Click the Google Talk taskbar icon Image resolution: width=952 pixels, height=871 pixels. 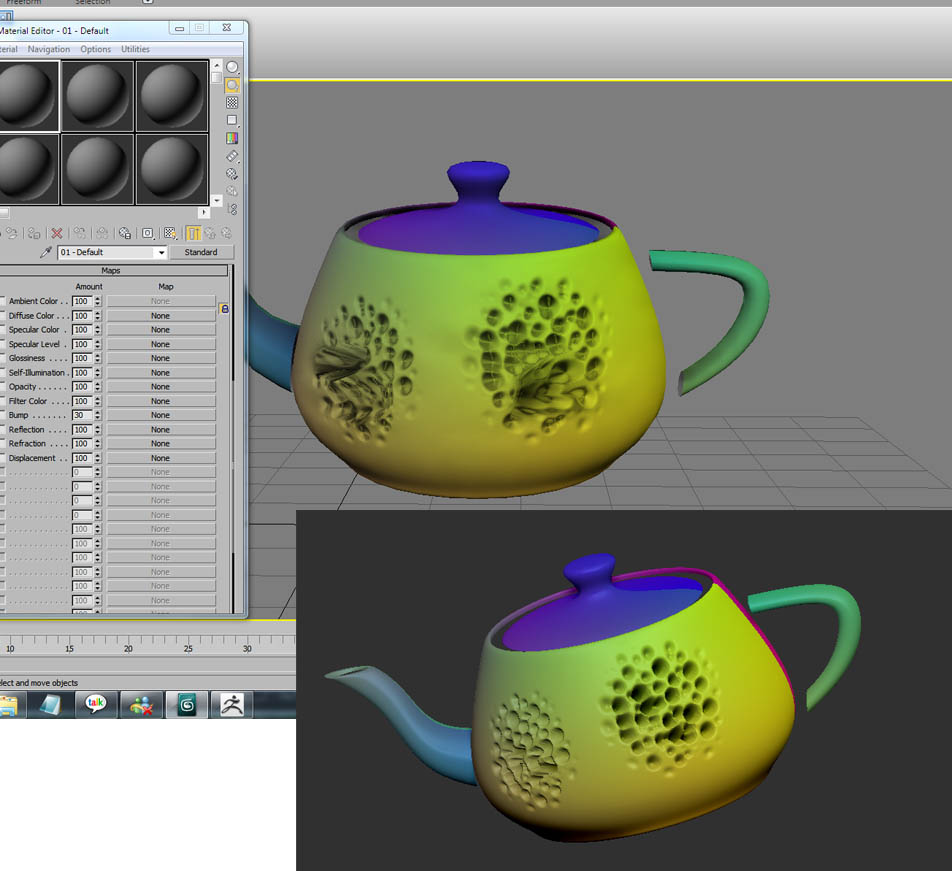[96, 705]
